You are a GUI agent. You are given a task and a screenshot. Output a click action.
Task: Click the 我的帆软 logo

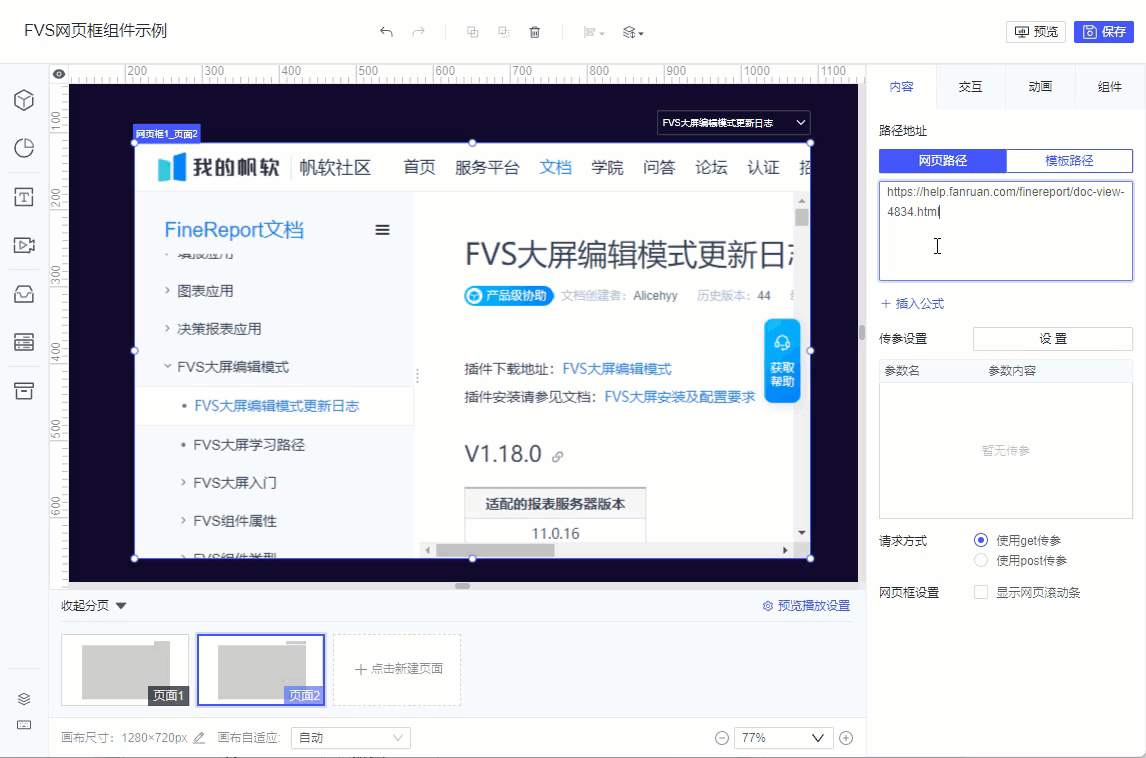(x=219, y=167)
